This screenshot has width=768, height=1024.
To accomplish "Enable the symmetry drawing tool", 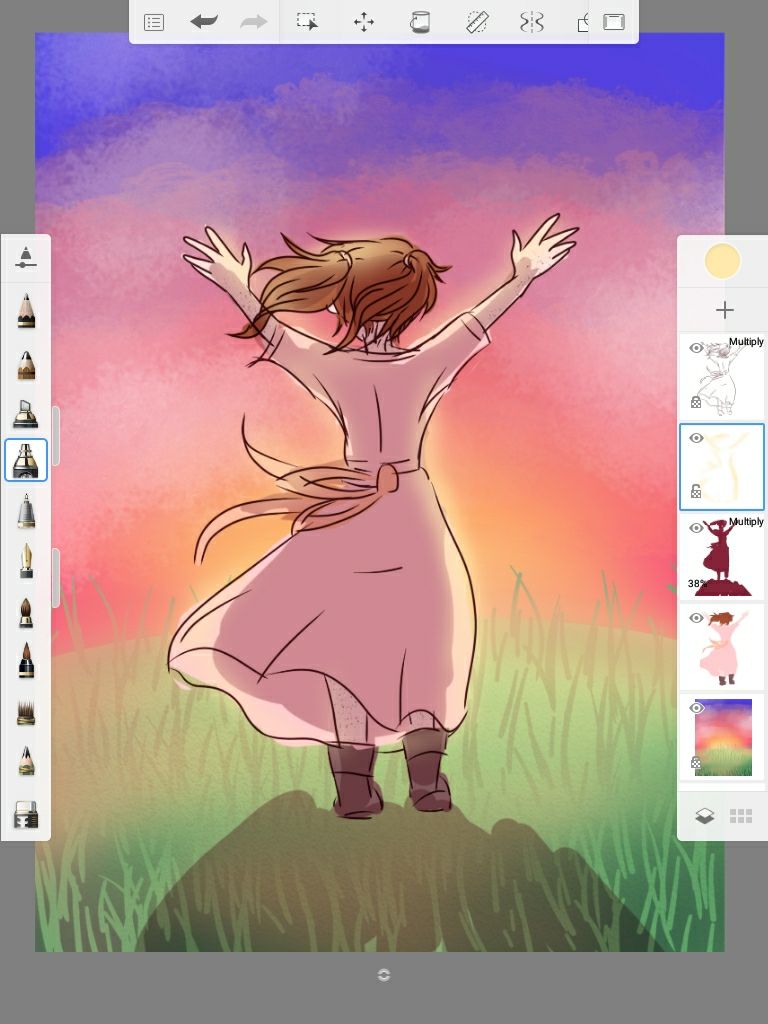I will [532, 22].
